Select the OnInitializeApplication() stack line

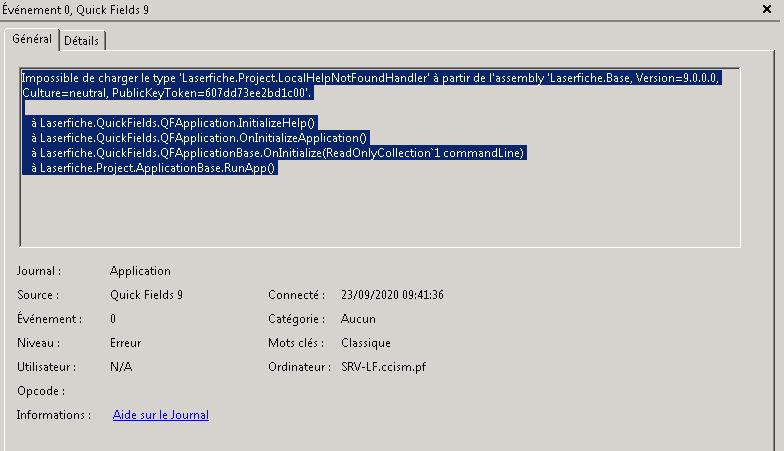tap(199, 138)
